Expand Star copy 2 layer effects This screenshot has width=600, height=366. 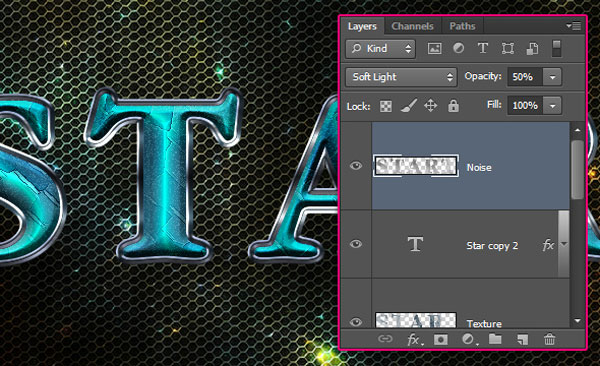pyautogui.click(x=564, y=244)
